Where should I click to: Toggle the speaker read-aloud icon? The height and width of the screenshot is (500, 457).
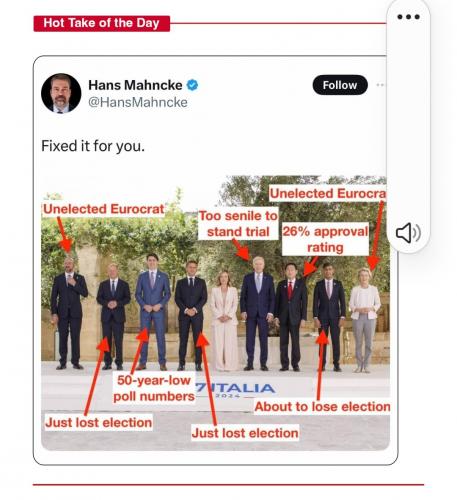pos(408,233)
